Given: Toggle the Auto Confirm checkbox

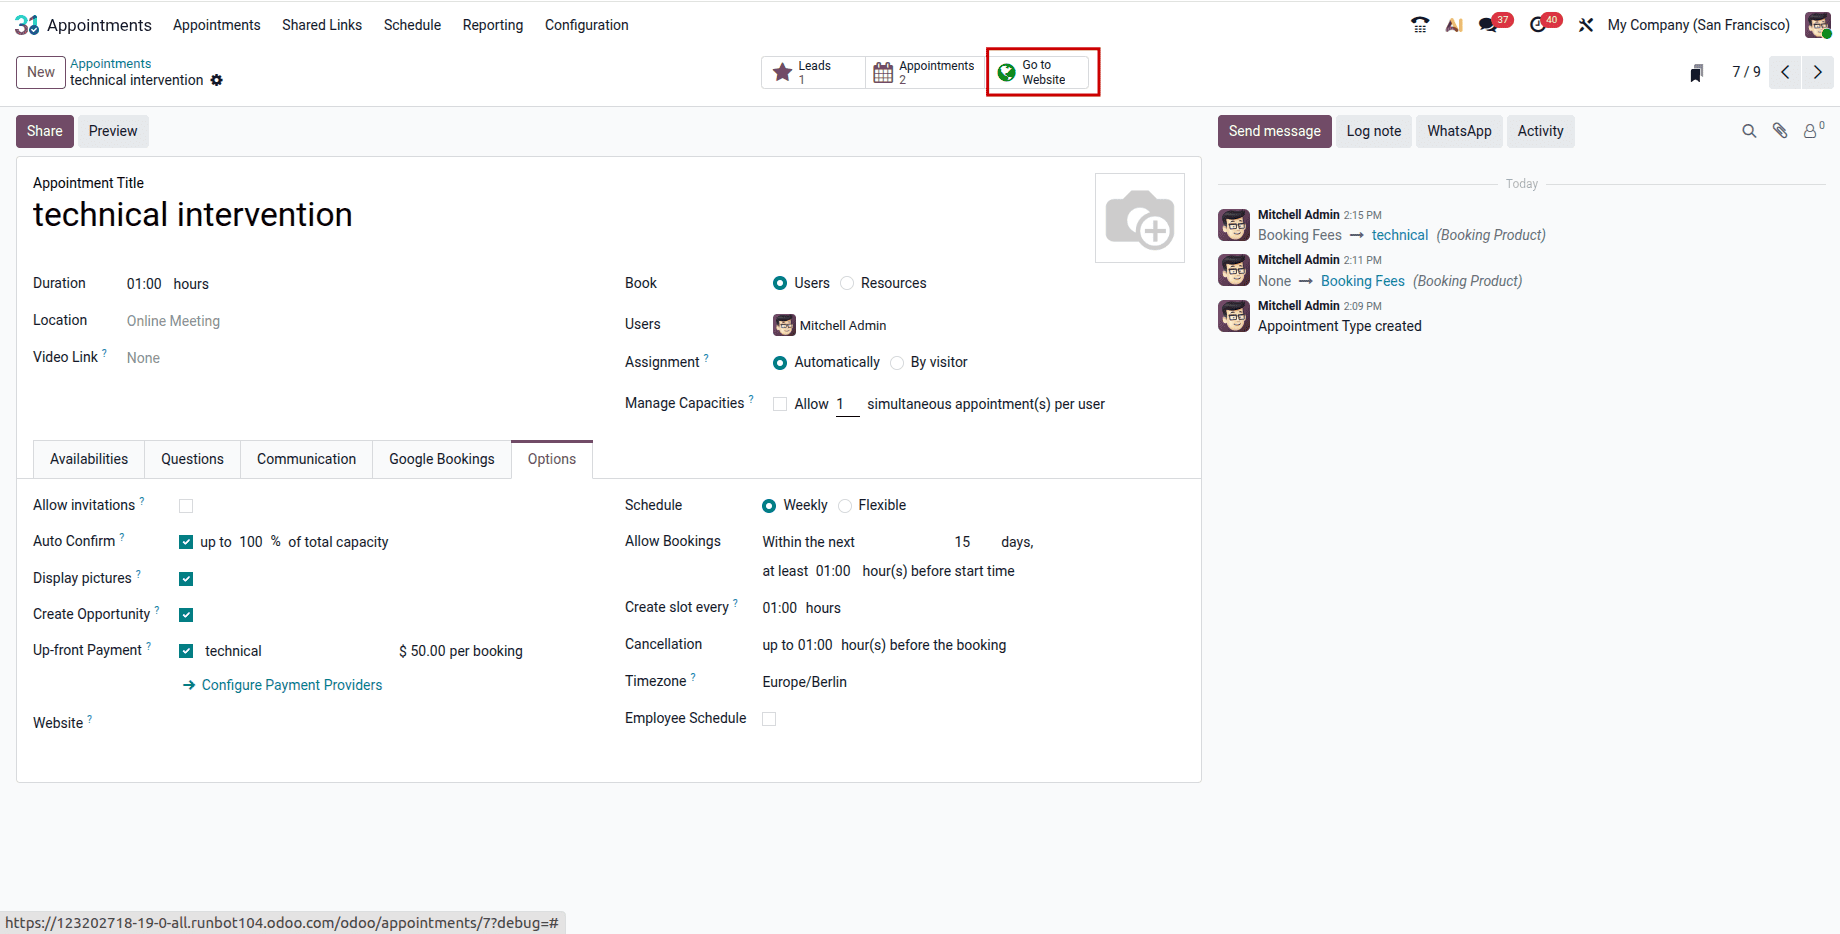Looking at the screenshot, I should tap(186, 542).
